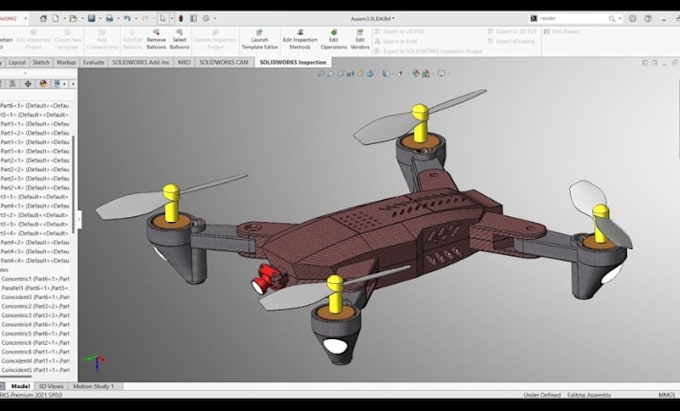Screen dimensions: 680x411
Task: Select Parallel1 mate in the feature tree
Action: click(x=36, y=288)
